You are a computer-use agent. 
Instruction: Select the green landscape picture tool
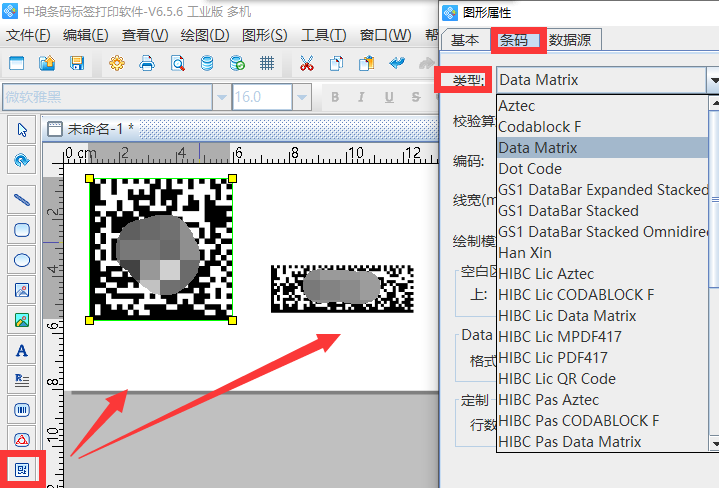coord(22,320)
